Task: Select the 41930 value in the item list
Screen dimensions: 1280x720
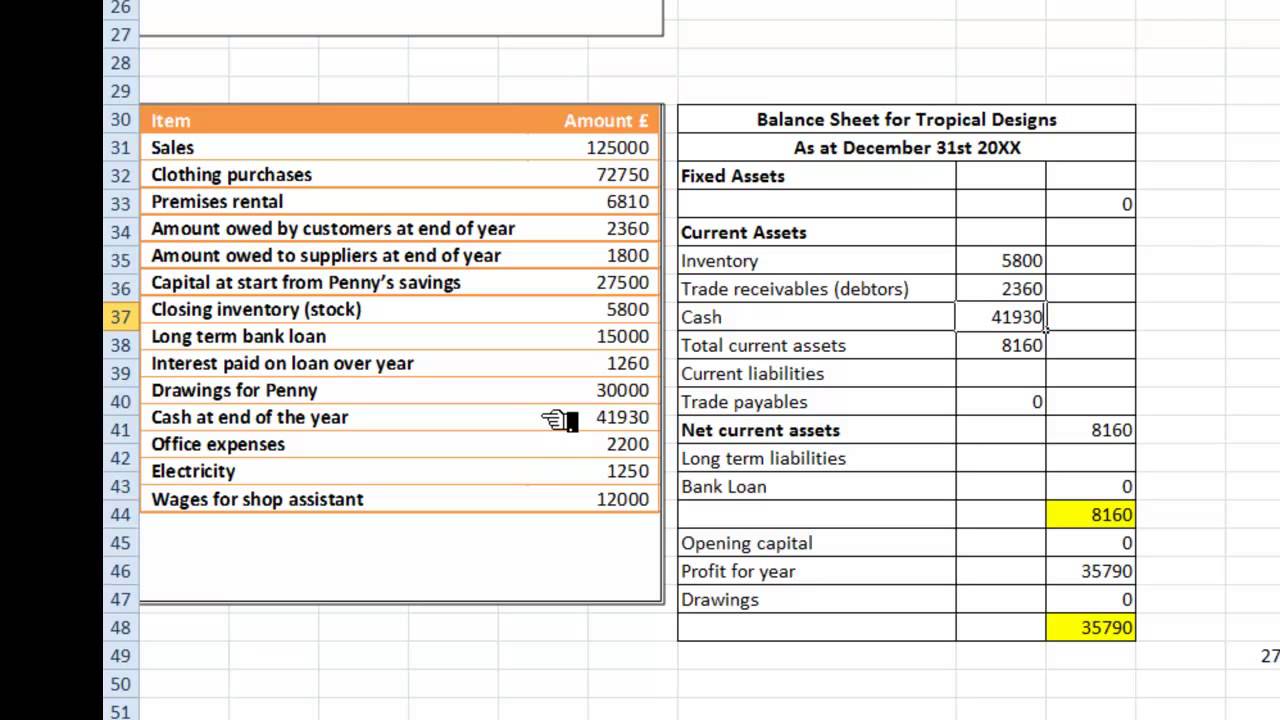Action: coord(622,417)
